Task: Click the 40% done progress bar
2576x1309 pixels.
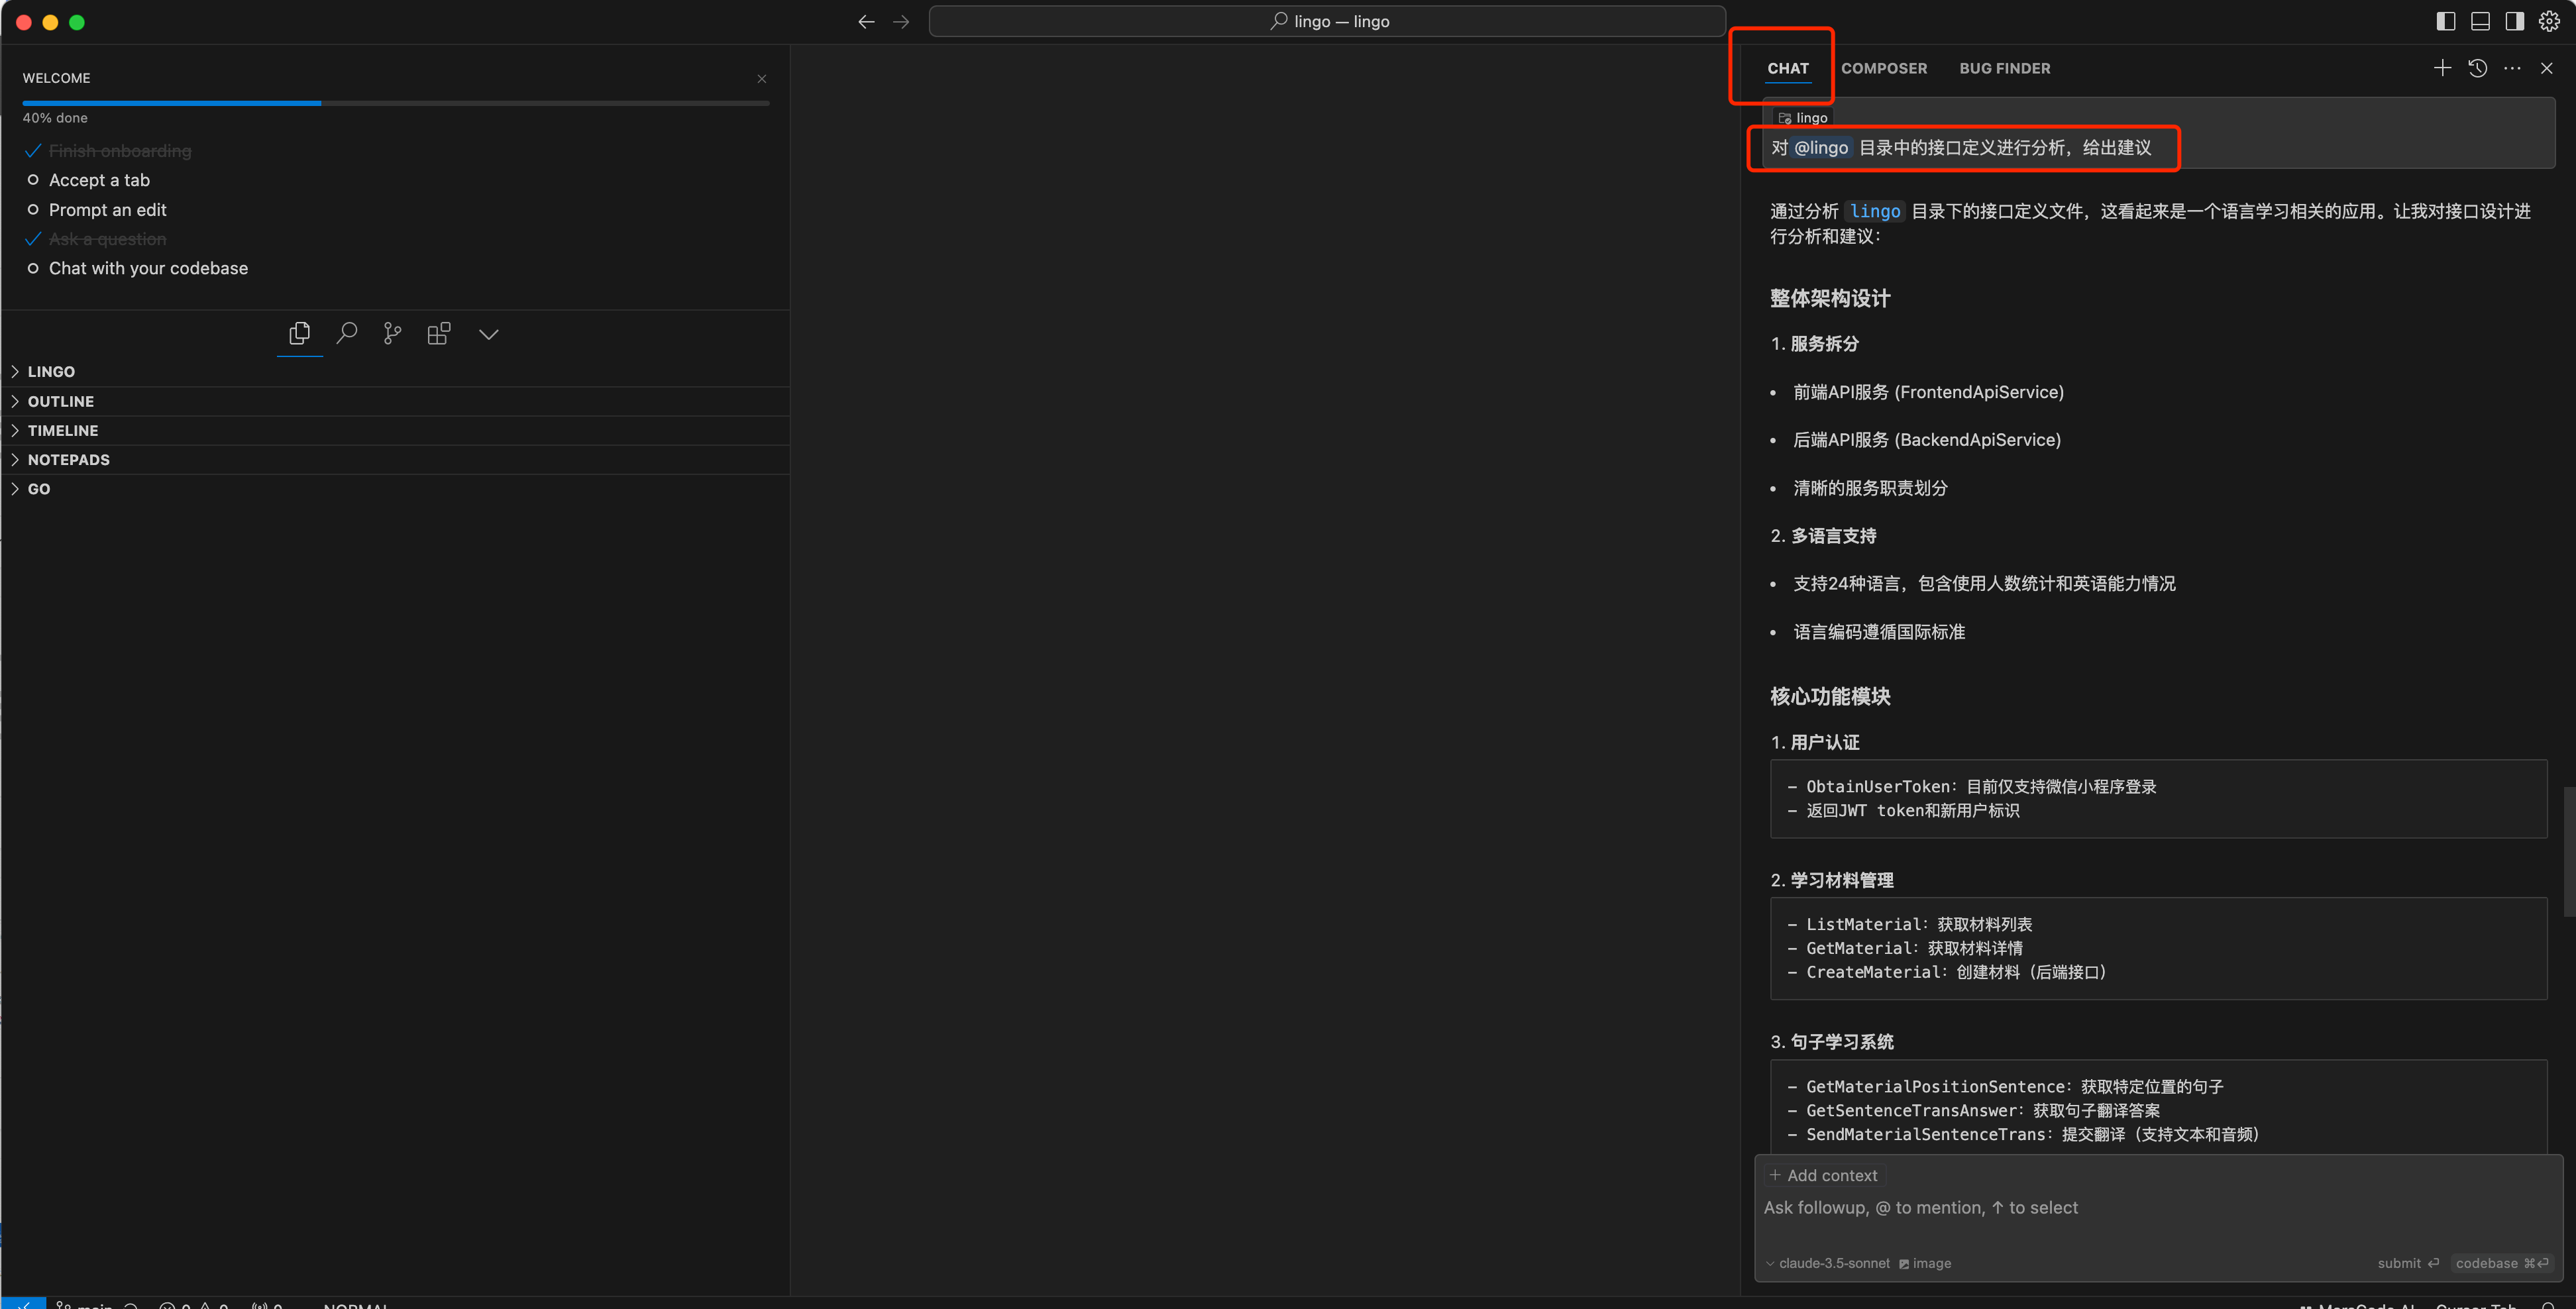Action: 396,103
